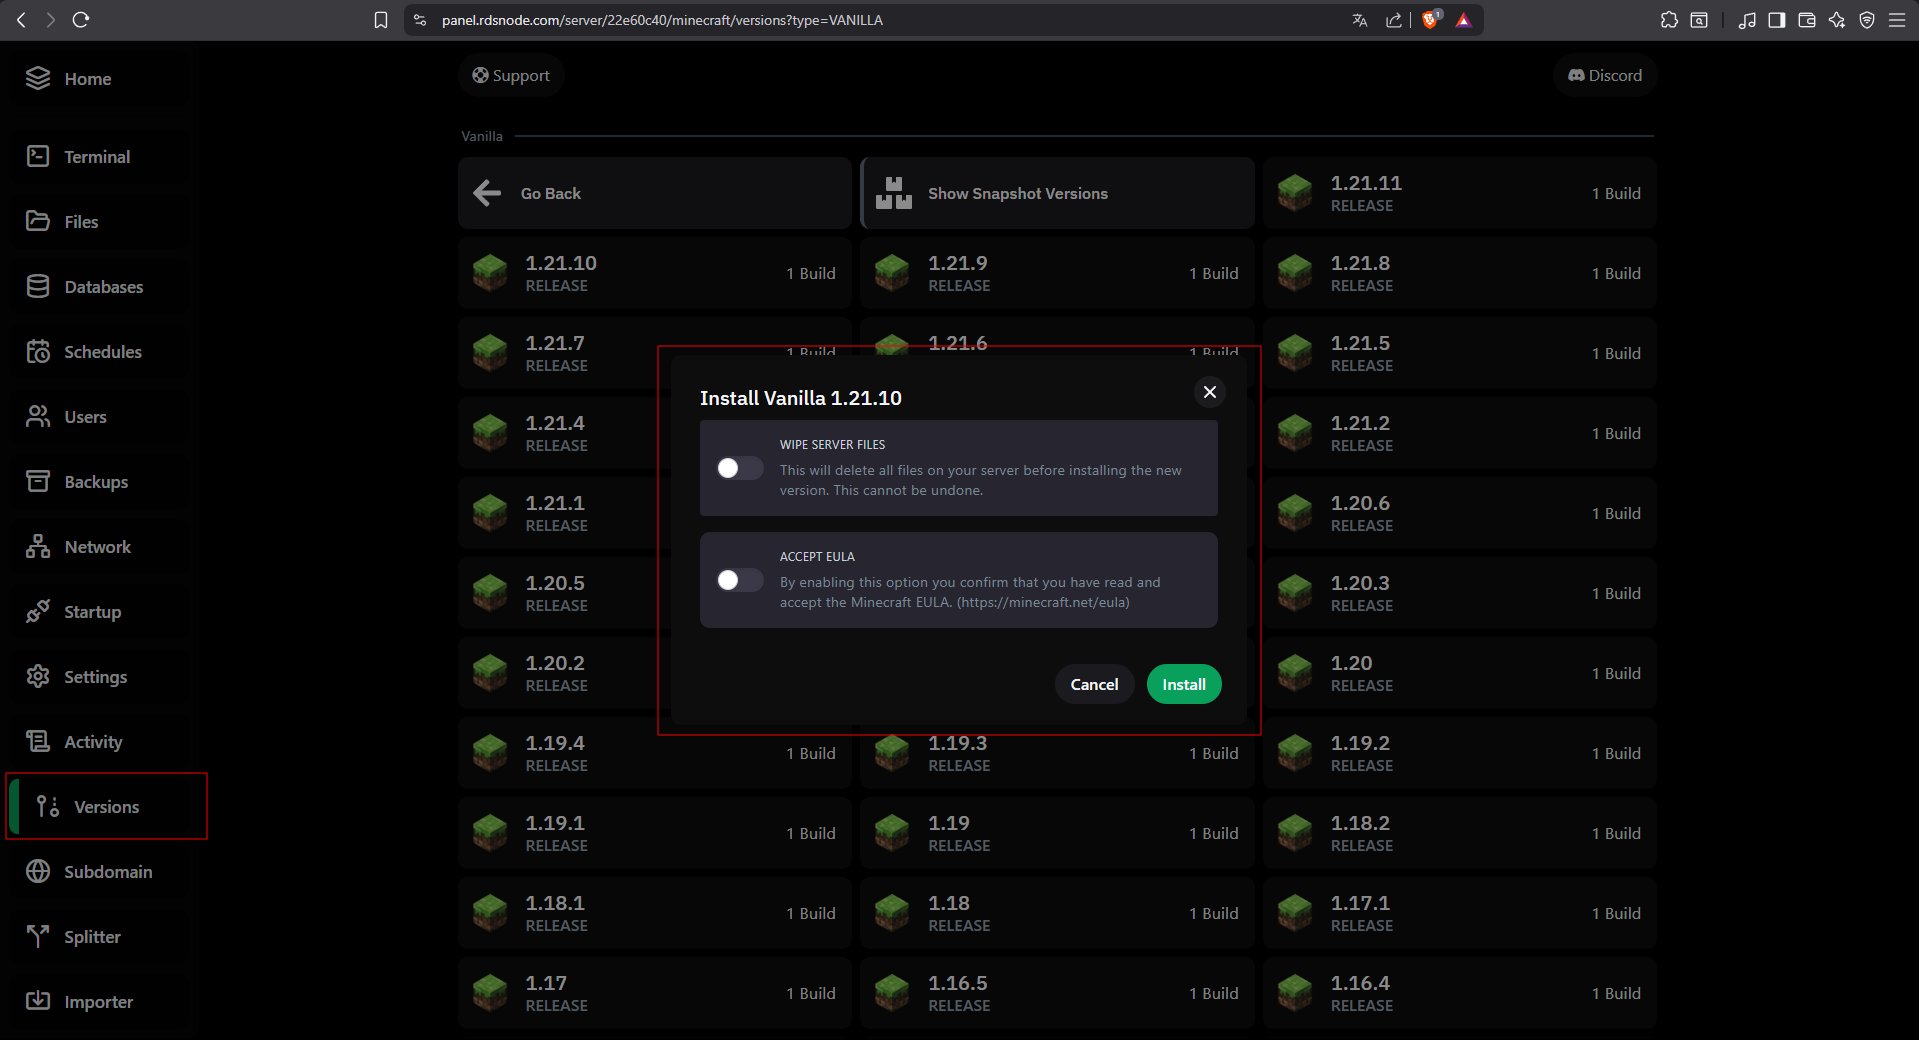Viewport: 1919px width, 1040px height.
Task: Click the Startup rocket icon
Action: point(38,612)
